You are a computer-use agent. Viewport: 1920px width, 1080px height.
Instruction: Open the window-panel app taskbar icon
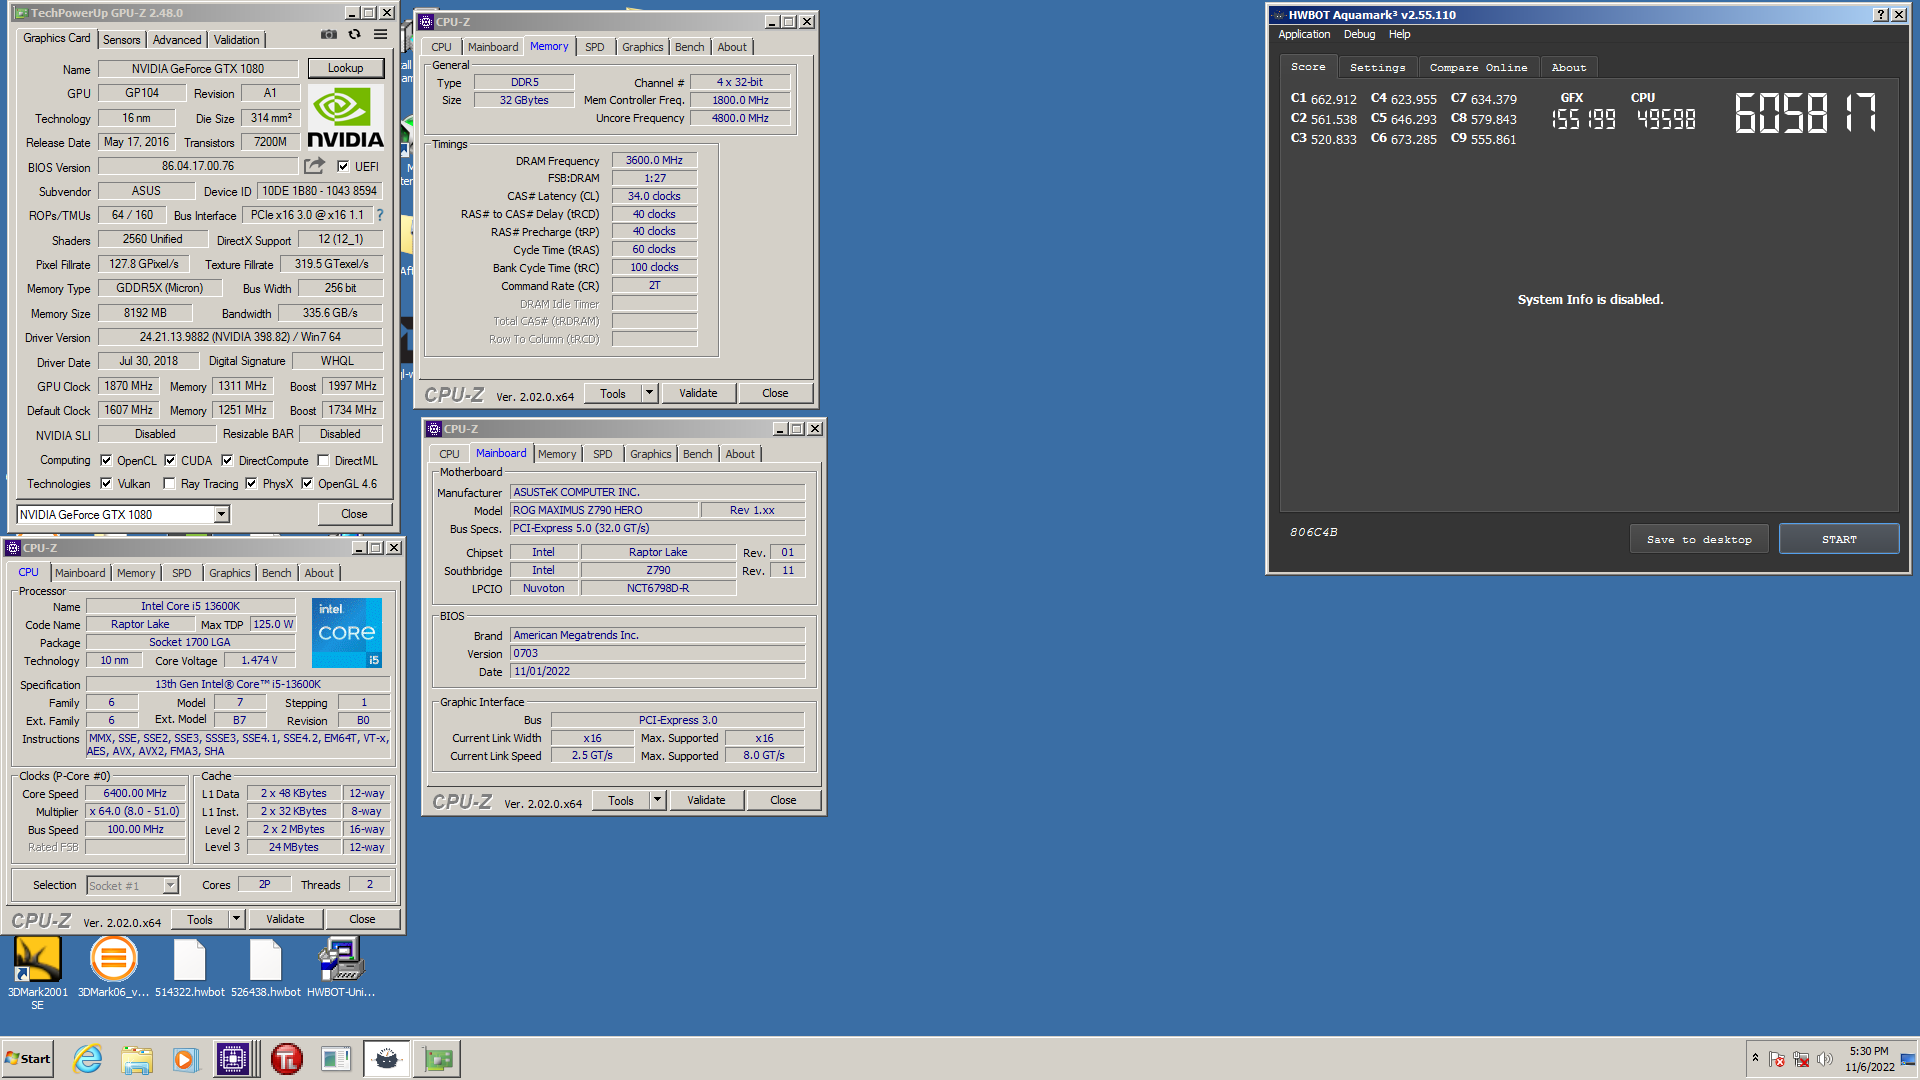click(336, 1059)
